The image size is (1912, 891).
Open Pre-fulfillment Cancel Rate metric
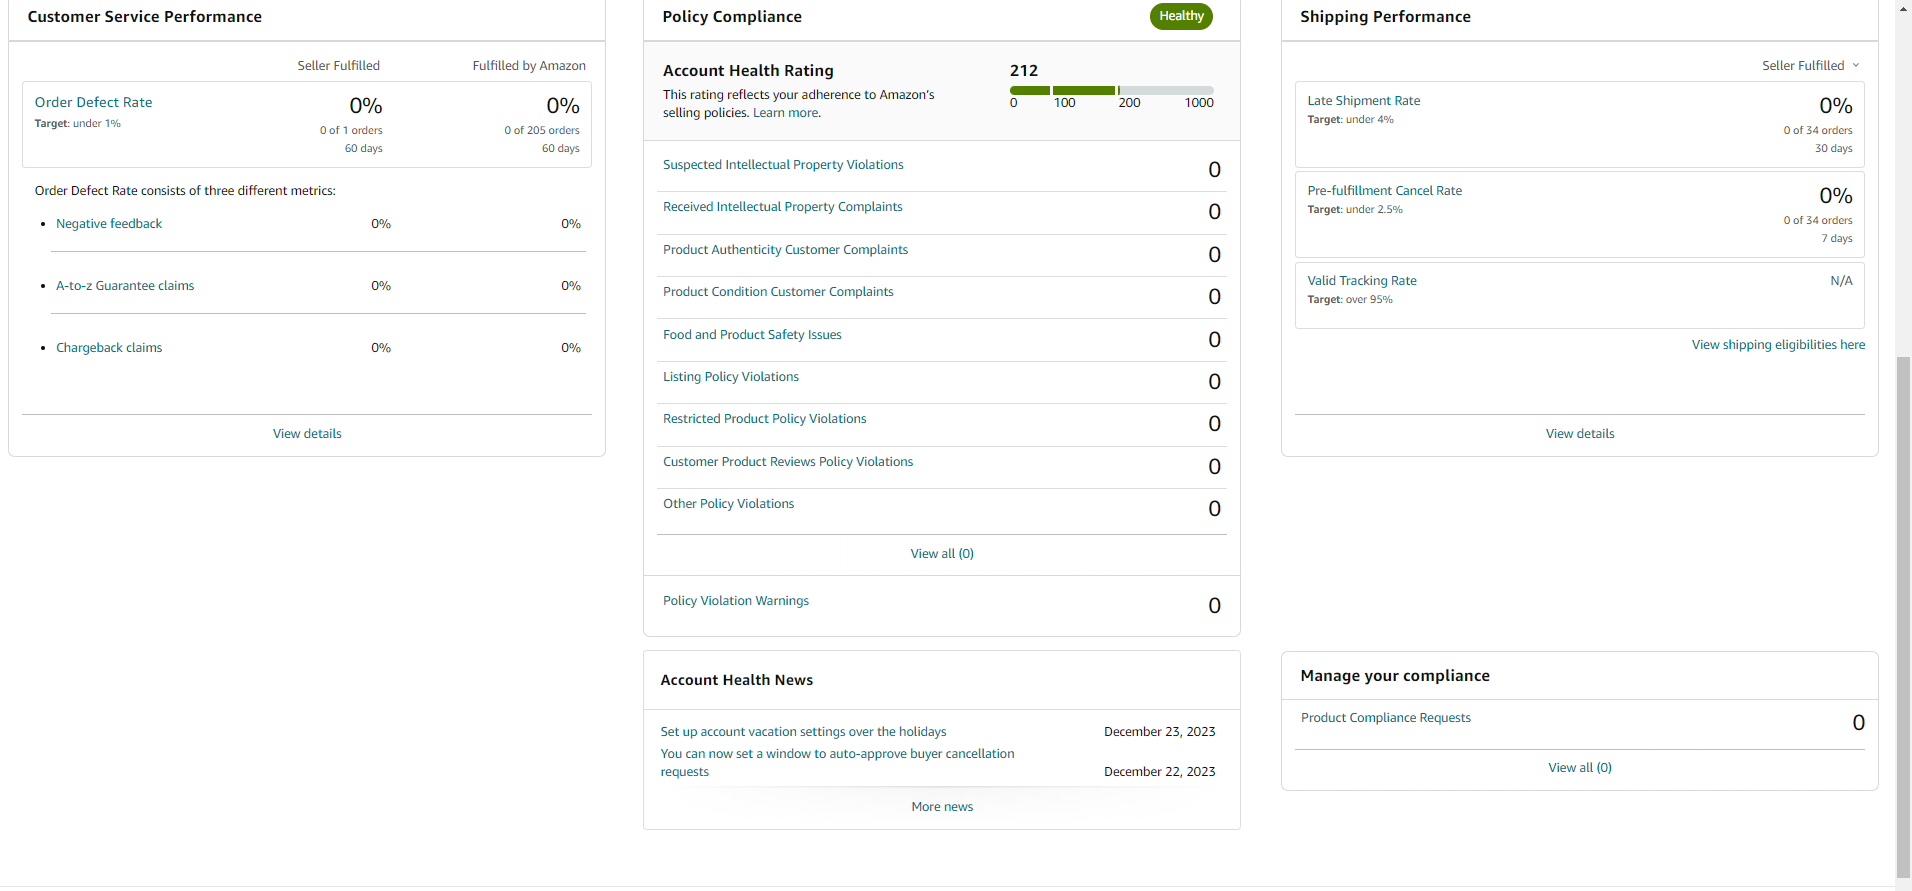(x=1385, y=191)
